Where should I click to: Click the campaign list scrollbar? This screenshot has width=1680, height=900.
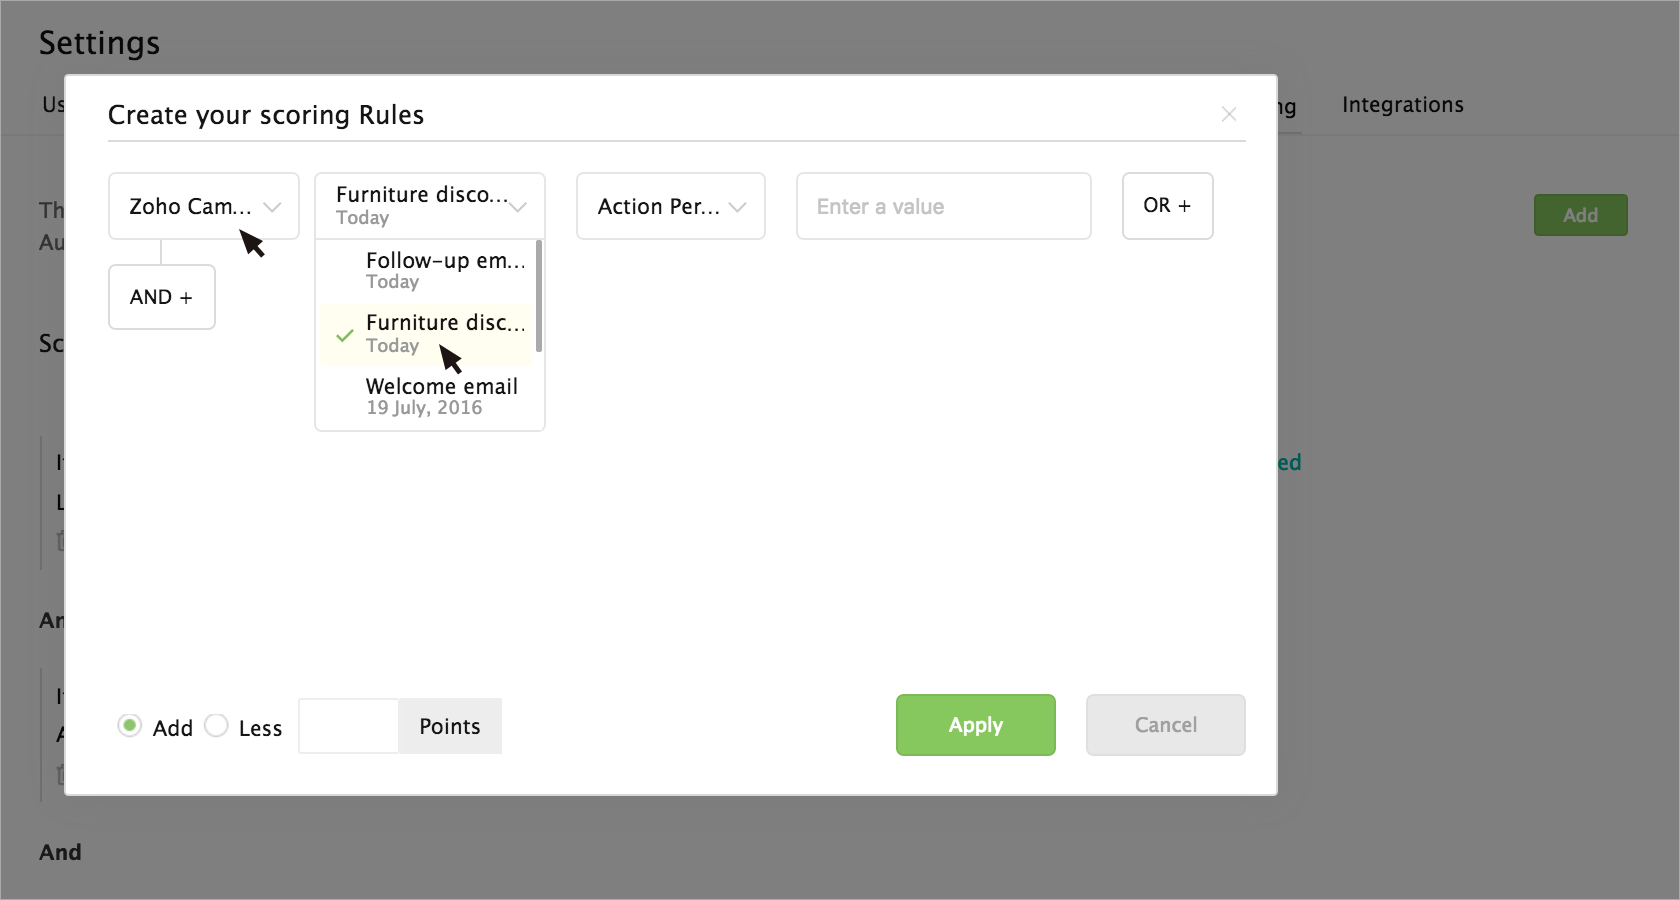coord(539,297)
